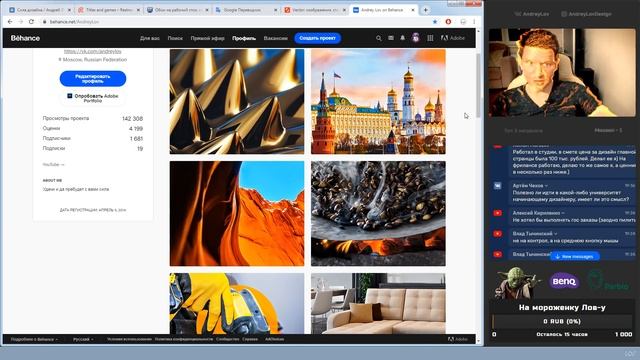Click the webcam video feed
This screenshot has height=360, width=640.
(x=562, y=73)
